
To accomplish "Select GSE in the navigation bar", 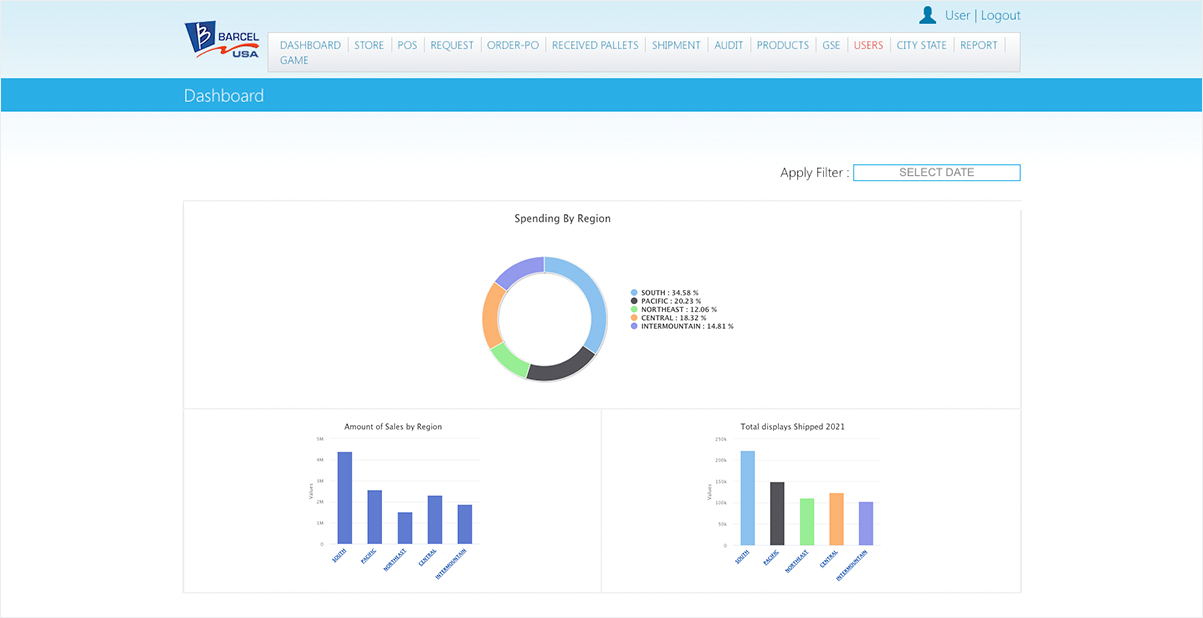I will coord(831,45).
